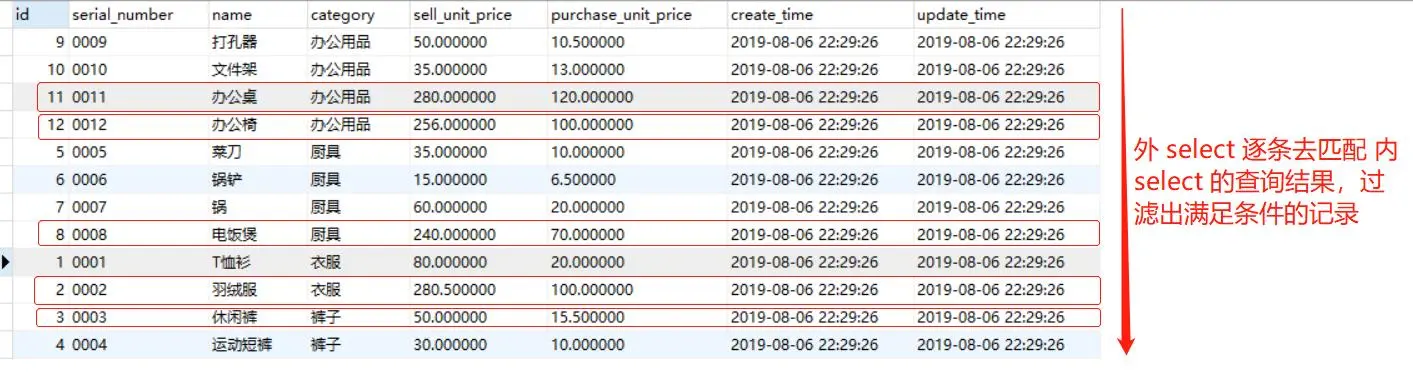Select the name cell 锅铲

tap(227, 179)
